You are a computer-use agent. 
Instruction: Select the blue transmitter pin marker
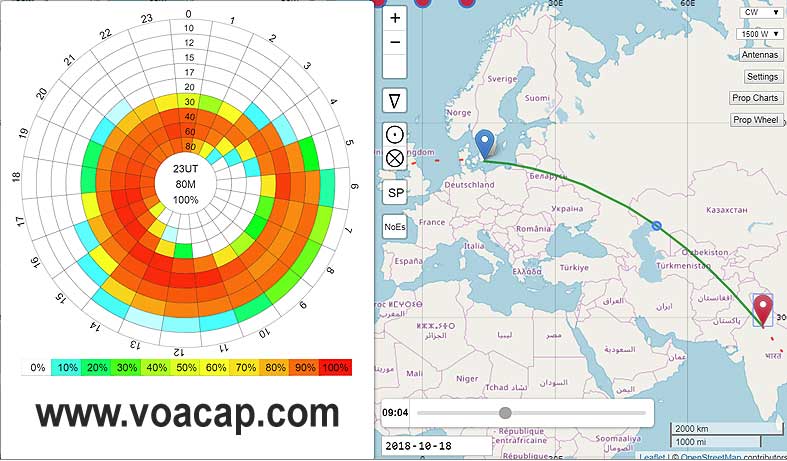(x=484, y=144)
